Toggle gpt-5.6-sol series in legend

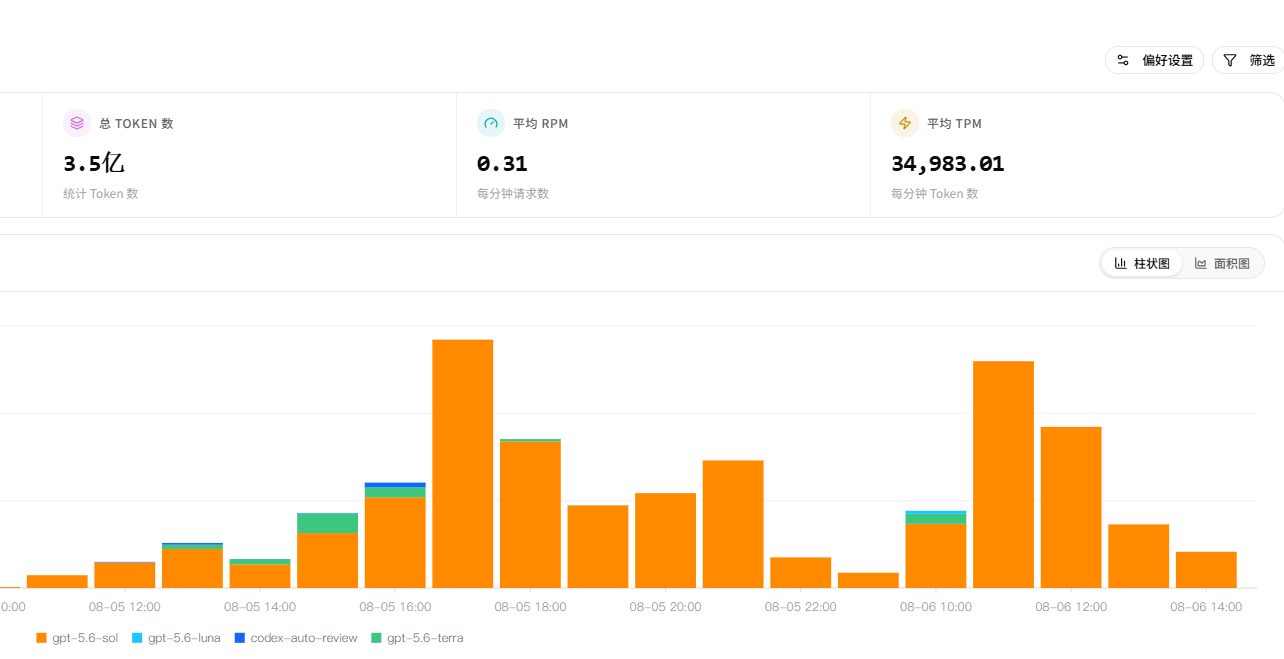(77, 638)
